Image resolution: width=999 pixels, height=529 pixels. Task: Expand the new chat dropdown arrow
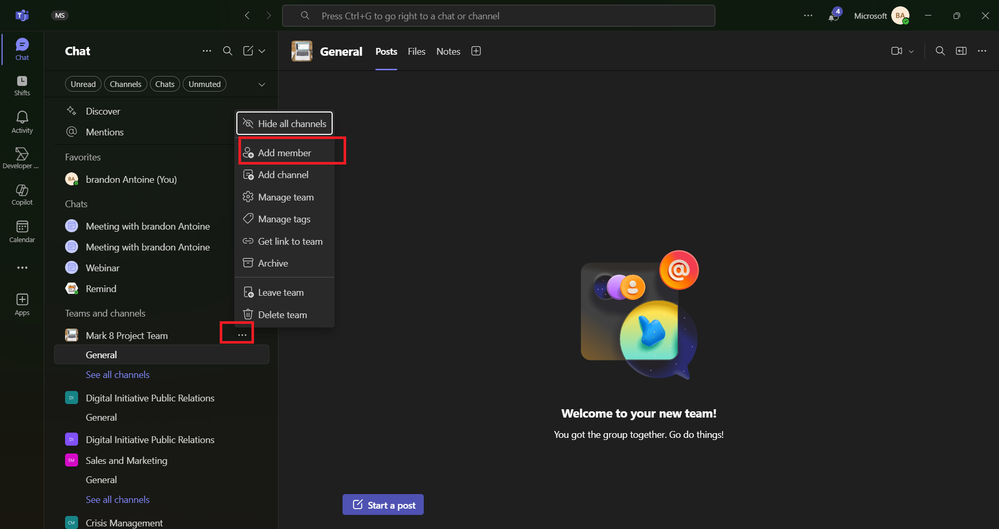pyautogui.click(x=262, y=51)
